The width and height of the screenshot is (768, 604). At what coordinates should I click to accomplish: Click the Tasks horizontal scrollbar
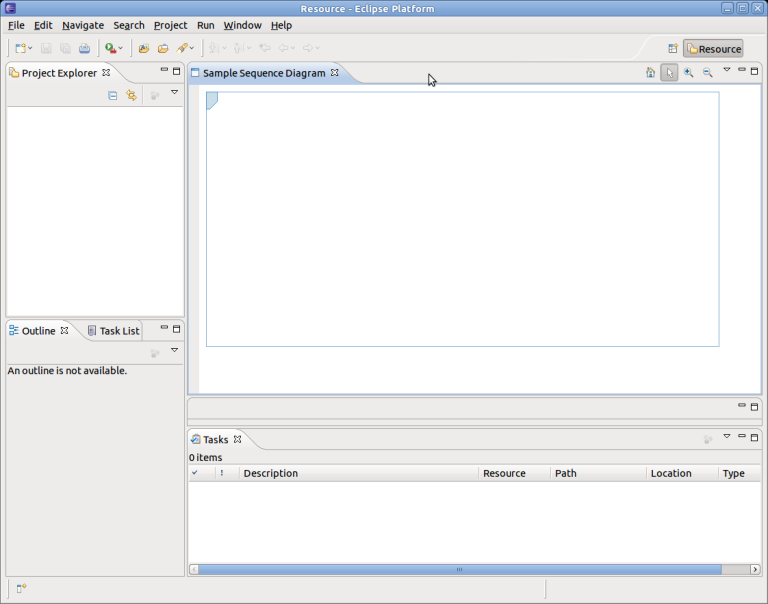[x=459, y=569]
